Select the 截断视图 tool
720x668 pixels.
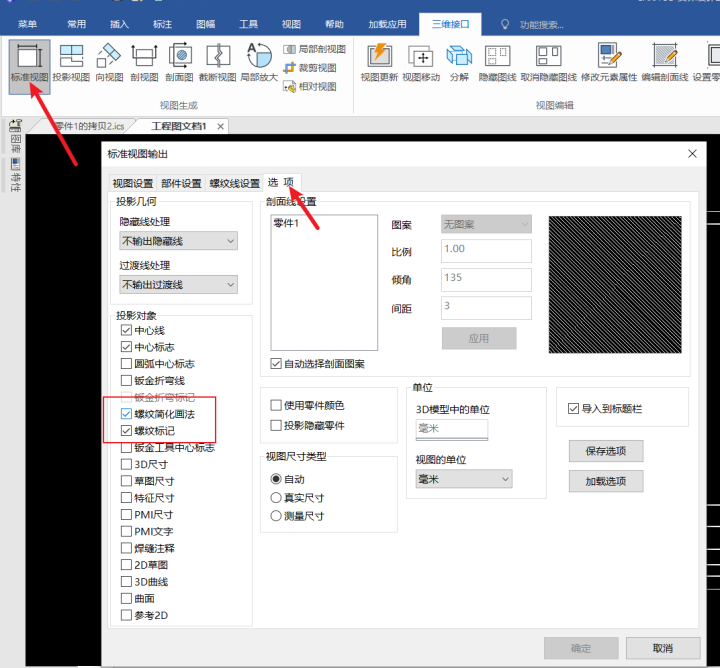coord(217,63)
